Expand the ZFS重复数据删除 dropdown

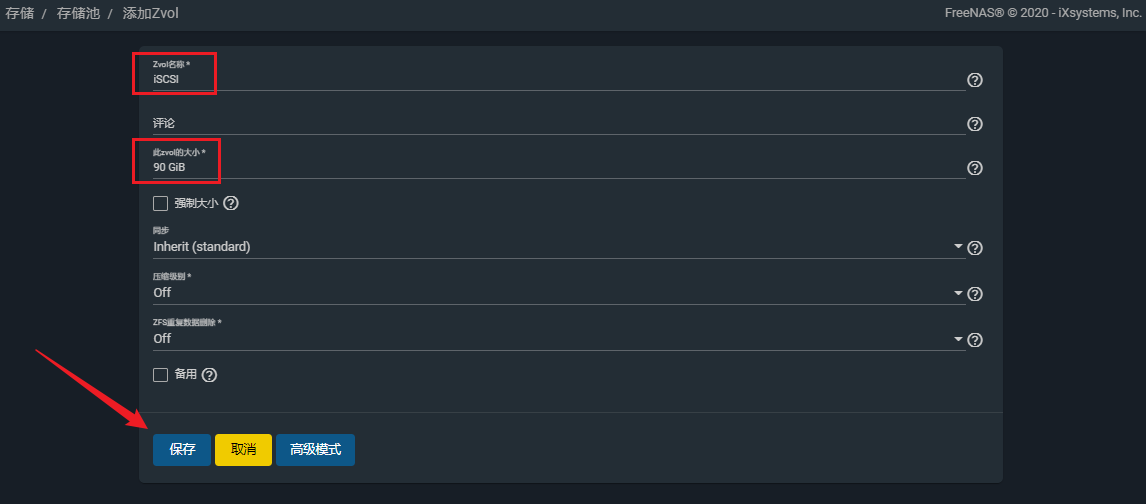tap(555, 338)
